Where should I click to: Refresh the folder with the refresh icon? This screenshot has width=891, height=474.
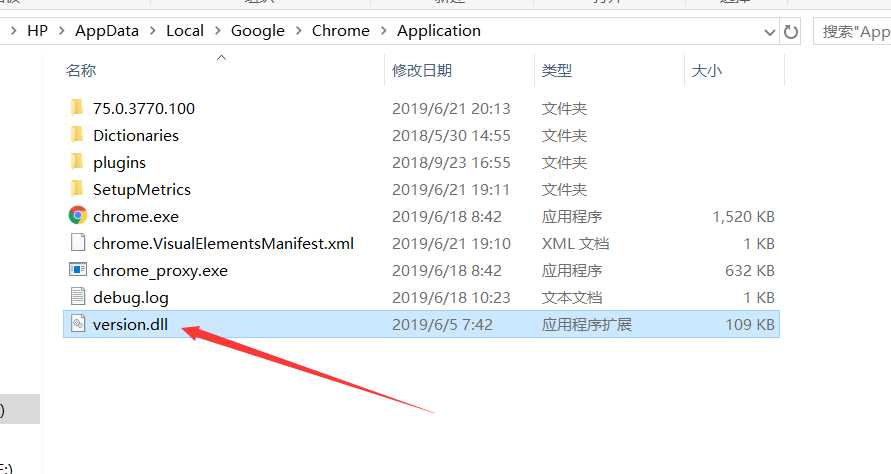click(790, 32)
